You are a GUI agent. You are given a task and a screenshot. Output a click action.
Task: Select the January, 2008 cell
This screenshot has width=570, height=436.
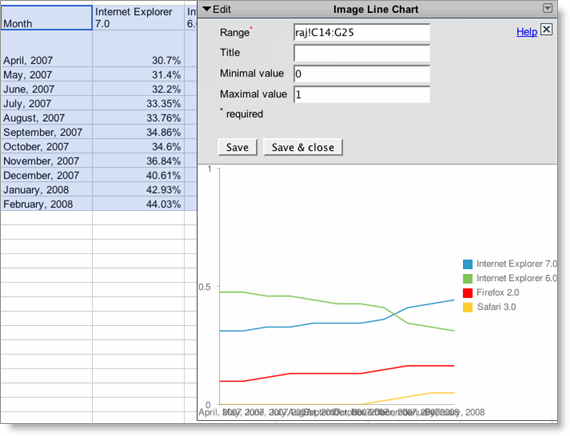pyautogui.click(x=47, y=190)
